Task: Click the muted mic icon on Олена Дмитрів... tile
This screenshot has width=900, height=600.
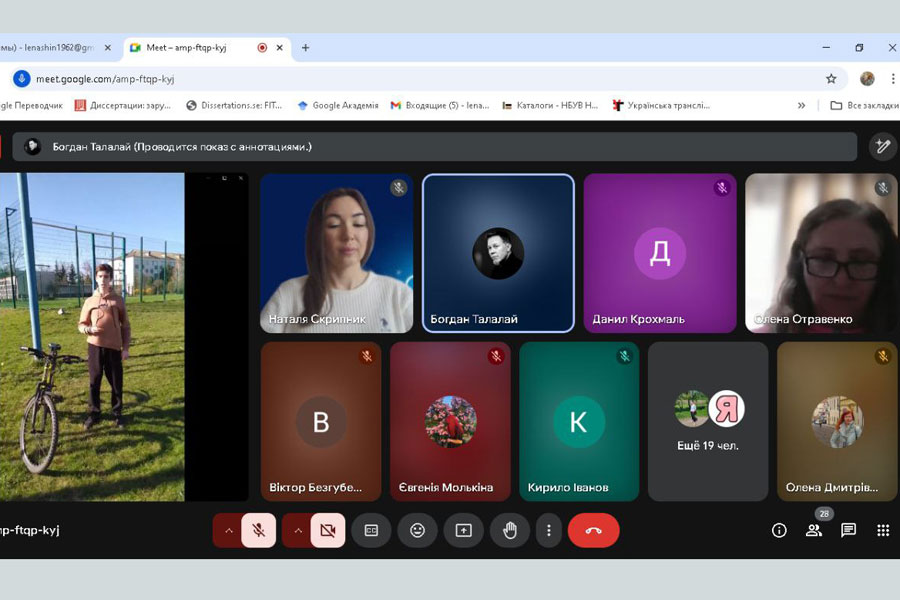Action: pyautogui.click(x=883, y=357)
